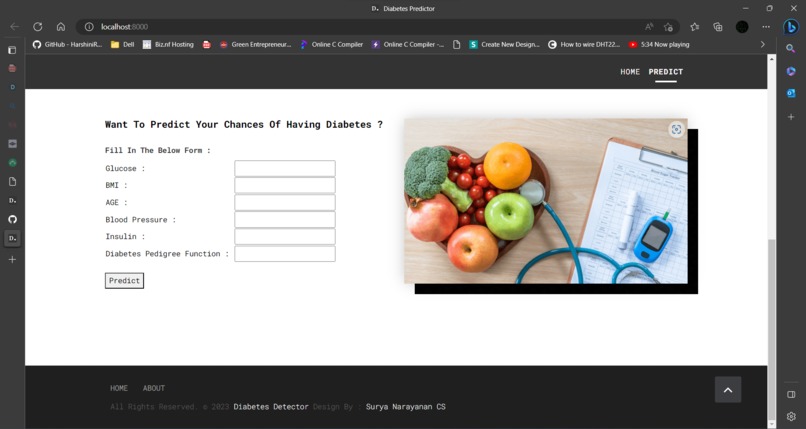806x429 pixels.
Task: Click the page vertical scrollbar thumb
Action: 772,329
